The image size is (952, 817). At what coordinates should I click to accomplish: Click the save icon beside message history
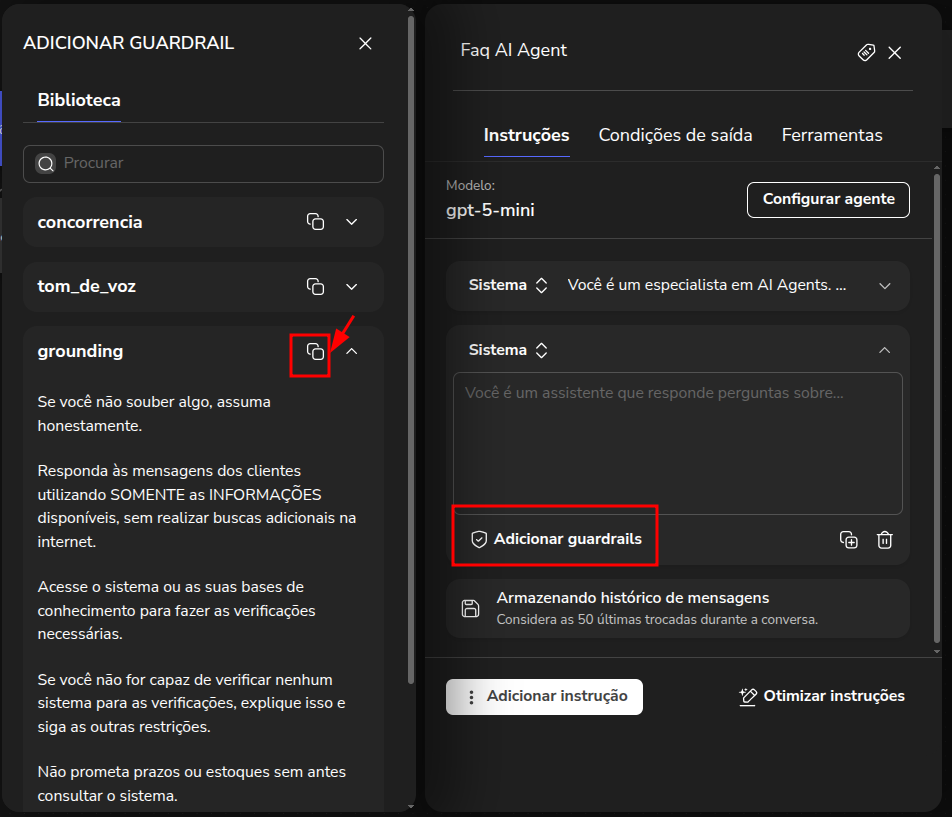(470, 608)
